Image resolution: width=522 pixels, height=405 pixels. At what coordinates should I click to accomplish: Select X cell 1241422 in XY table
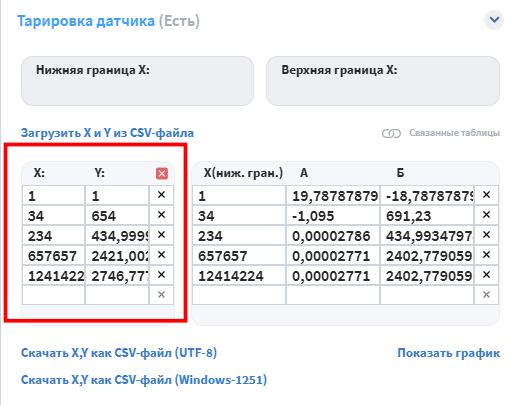tap(53, 275)
